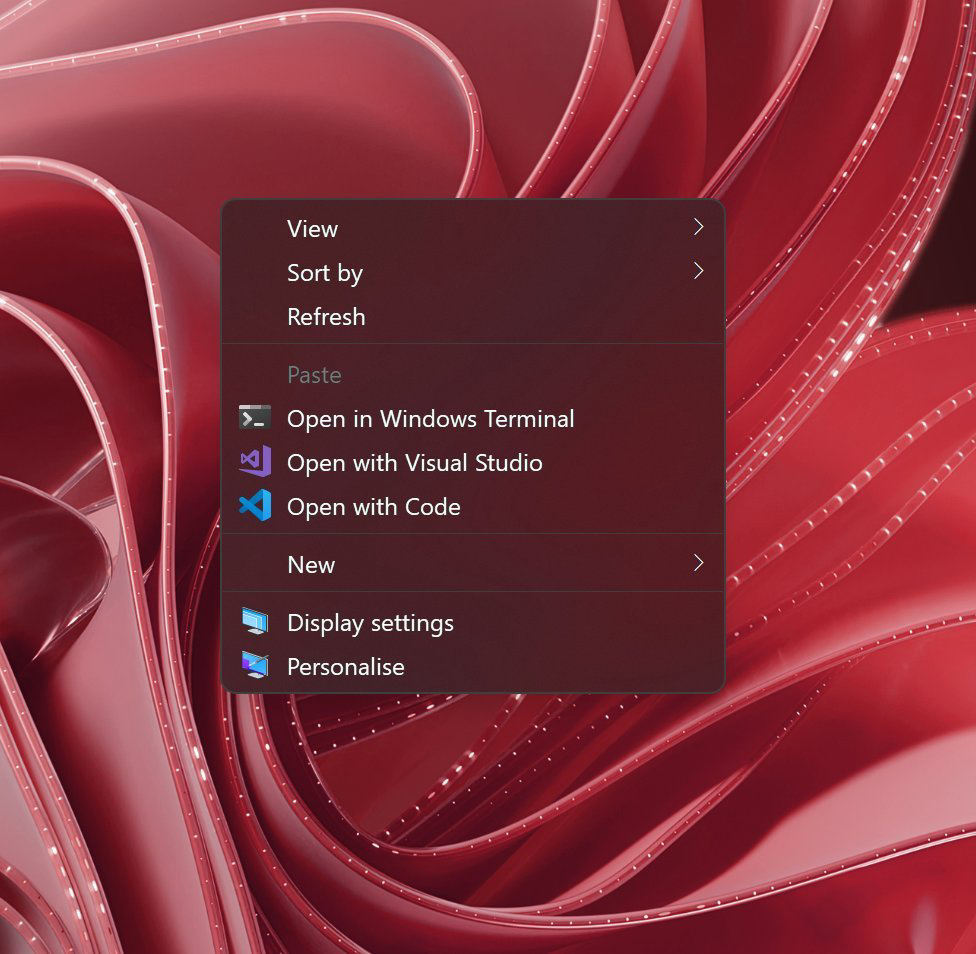
Task: Click the Visual Studio purple icon
Action: (x=253, y=462)
